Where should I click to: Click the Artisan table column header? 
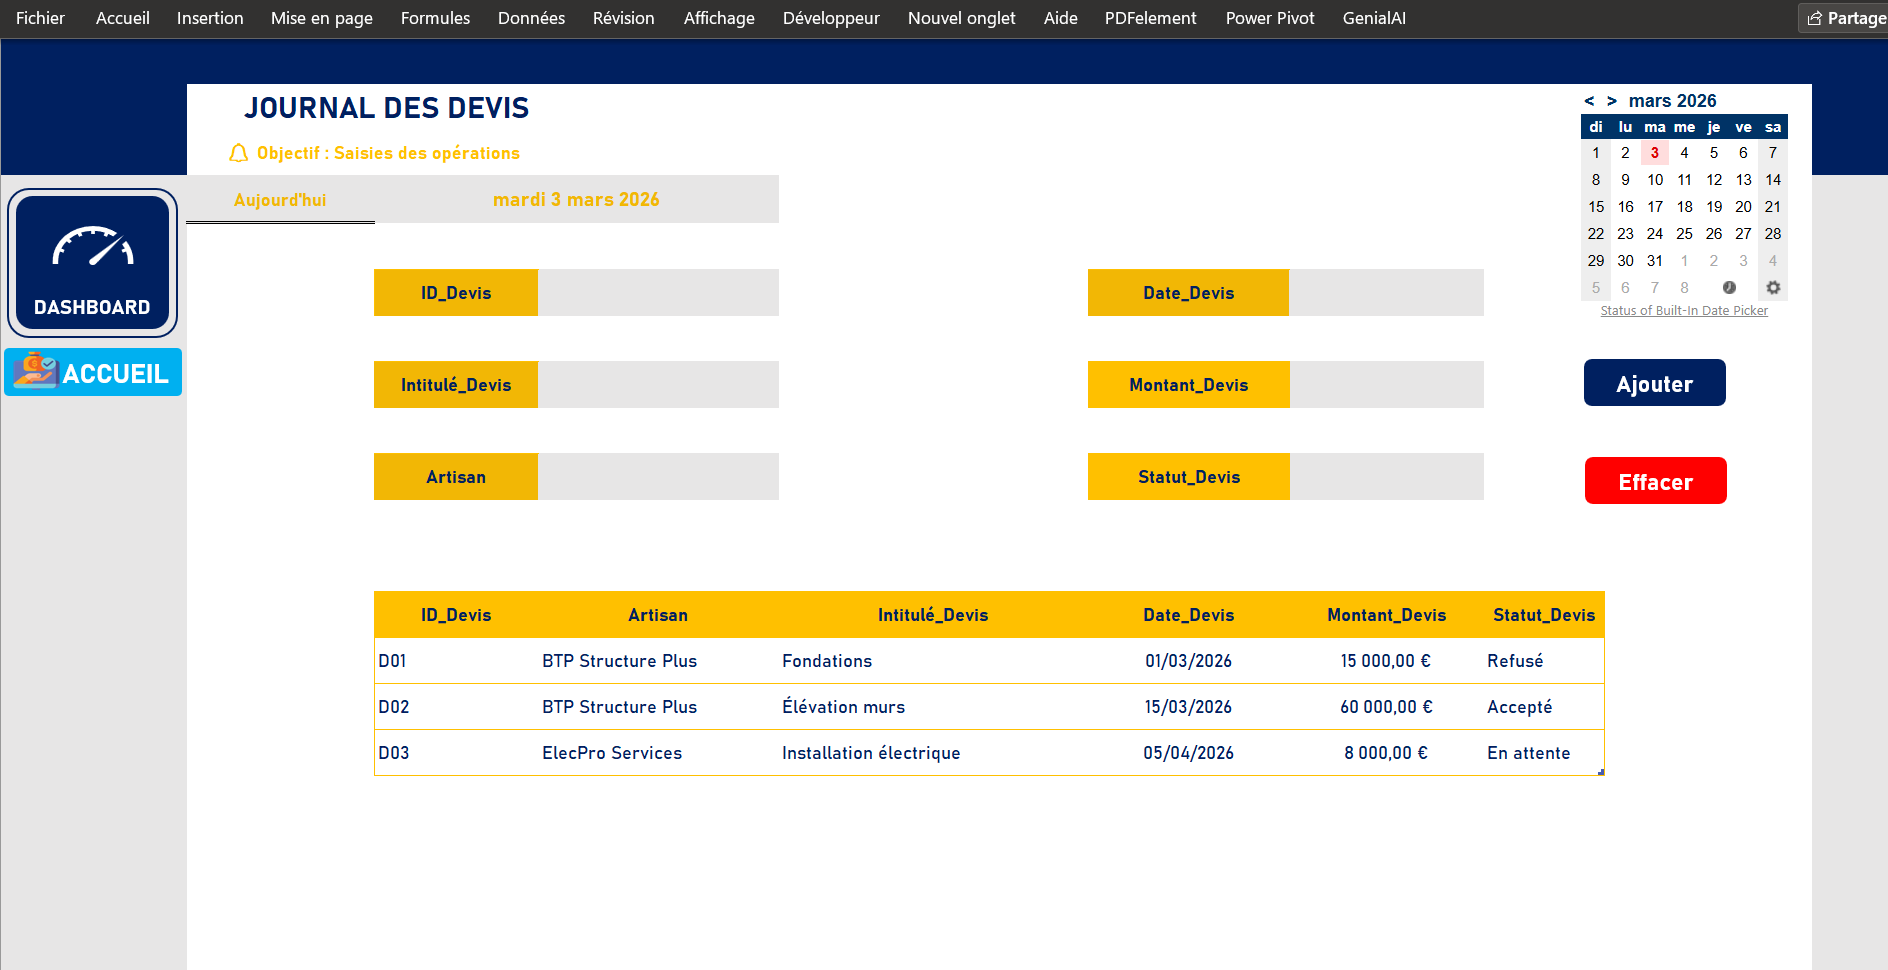pyautogui.click(x=657, y=615)
